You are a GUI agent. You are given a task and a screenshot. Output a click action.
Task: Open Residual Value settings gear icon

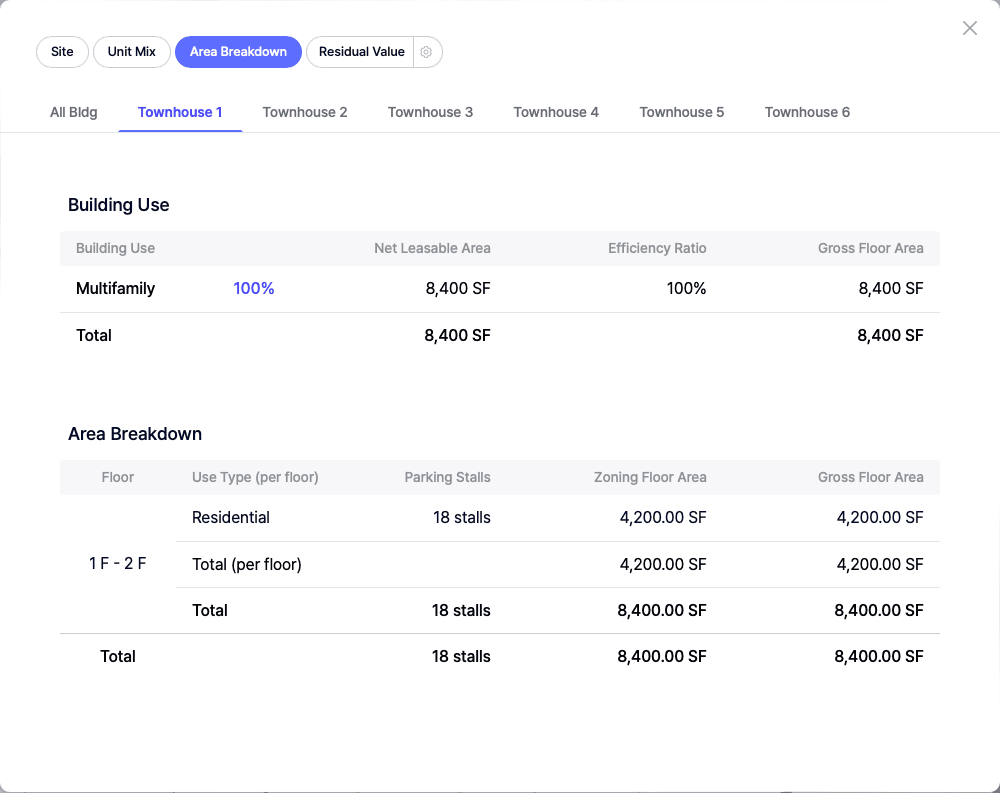point(427,52)
